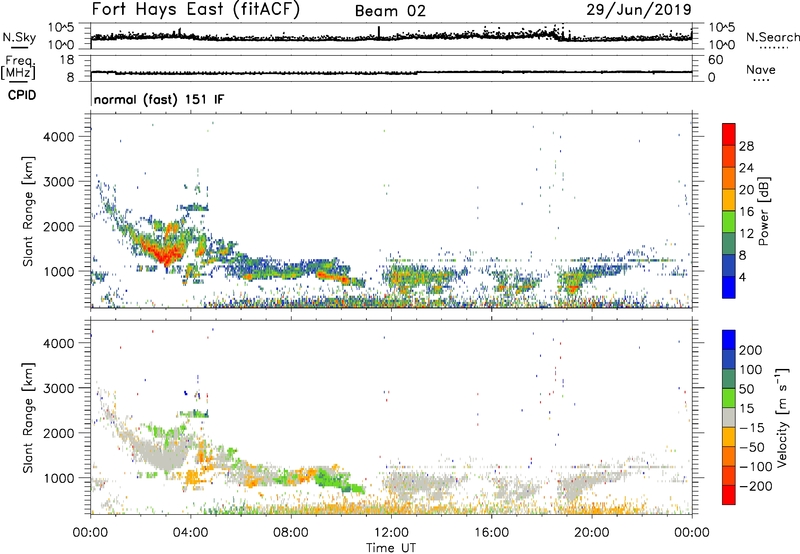Click the title "Fort Hays East (fitACF)"
800x554 pixels.
tap(196, 9)
